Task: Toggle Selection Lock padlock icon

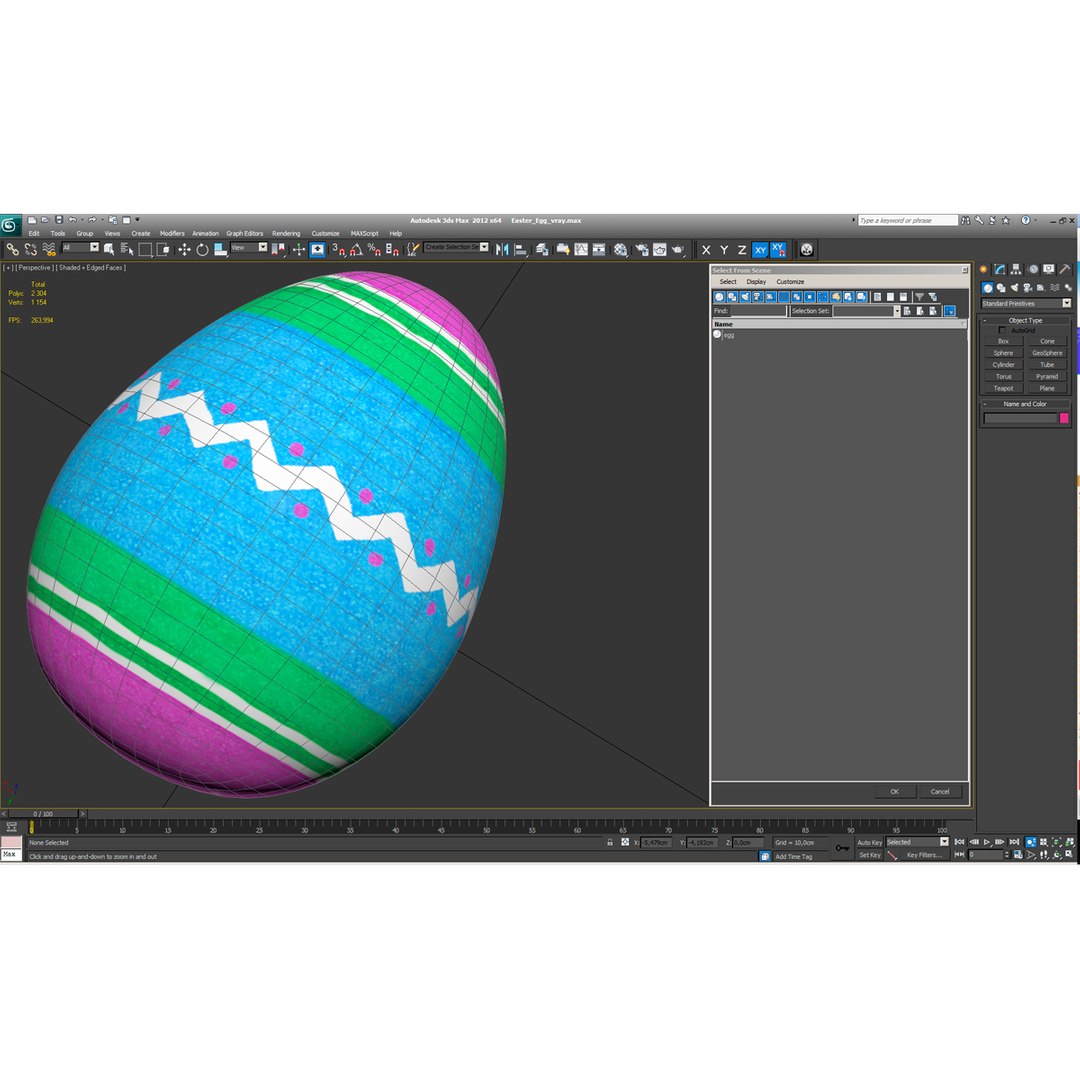Action: [x=610, y=842]
